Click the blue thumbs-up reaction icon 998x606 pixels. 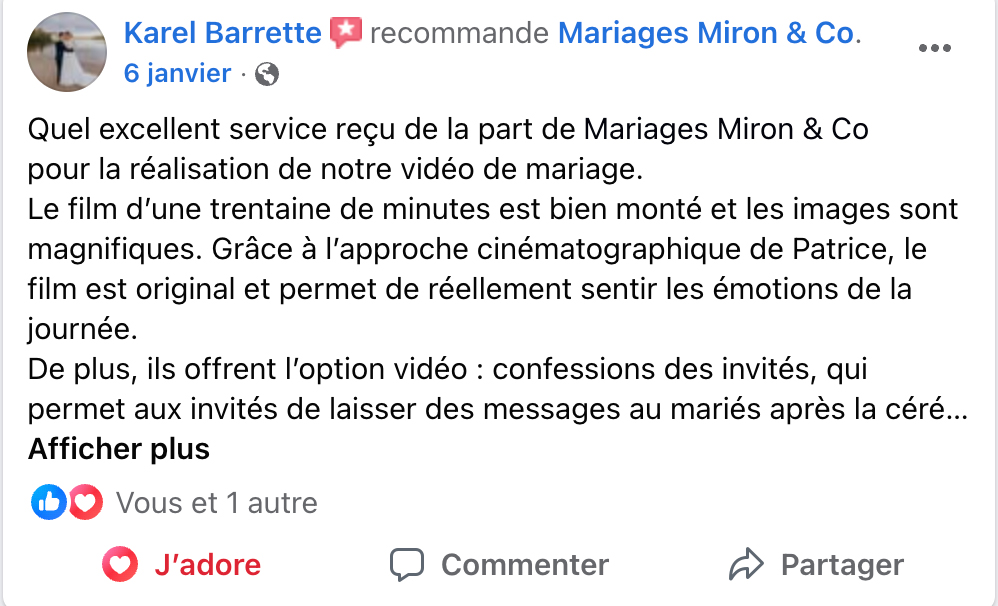point(47,502)
